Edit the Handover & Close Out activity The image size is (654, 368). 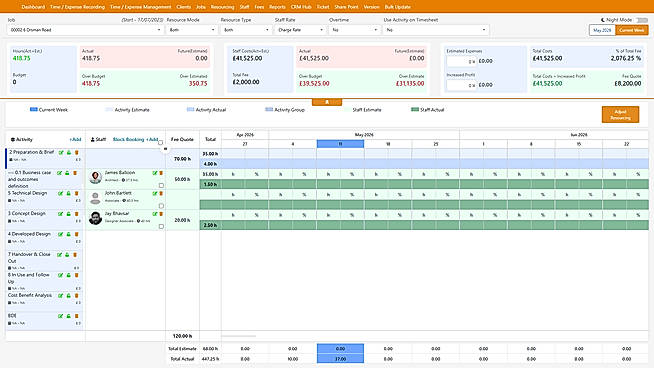coord(60,255)
